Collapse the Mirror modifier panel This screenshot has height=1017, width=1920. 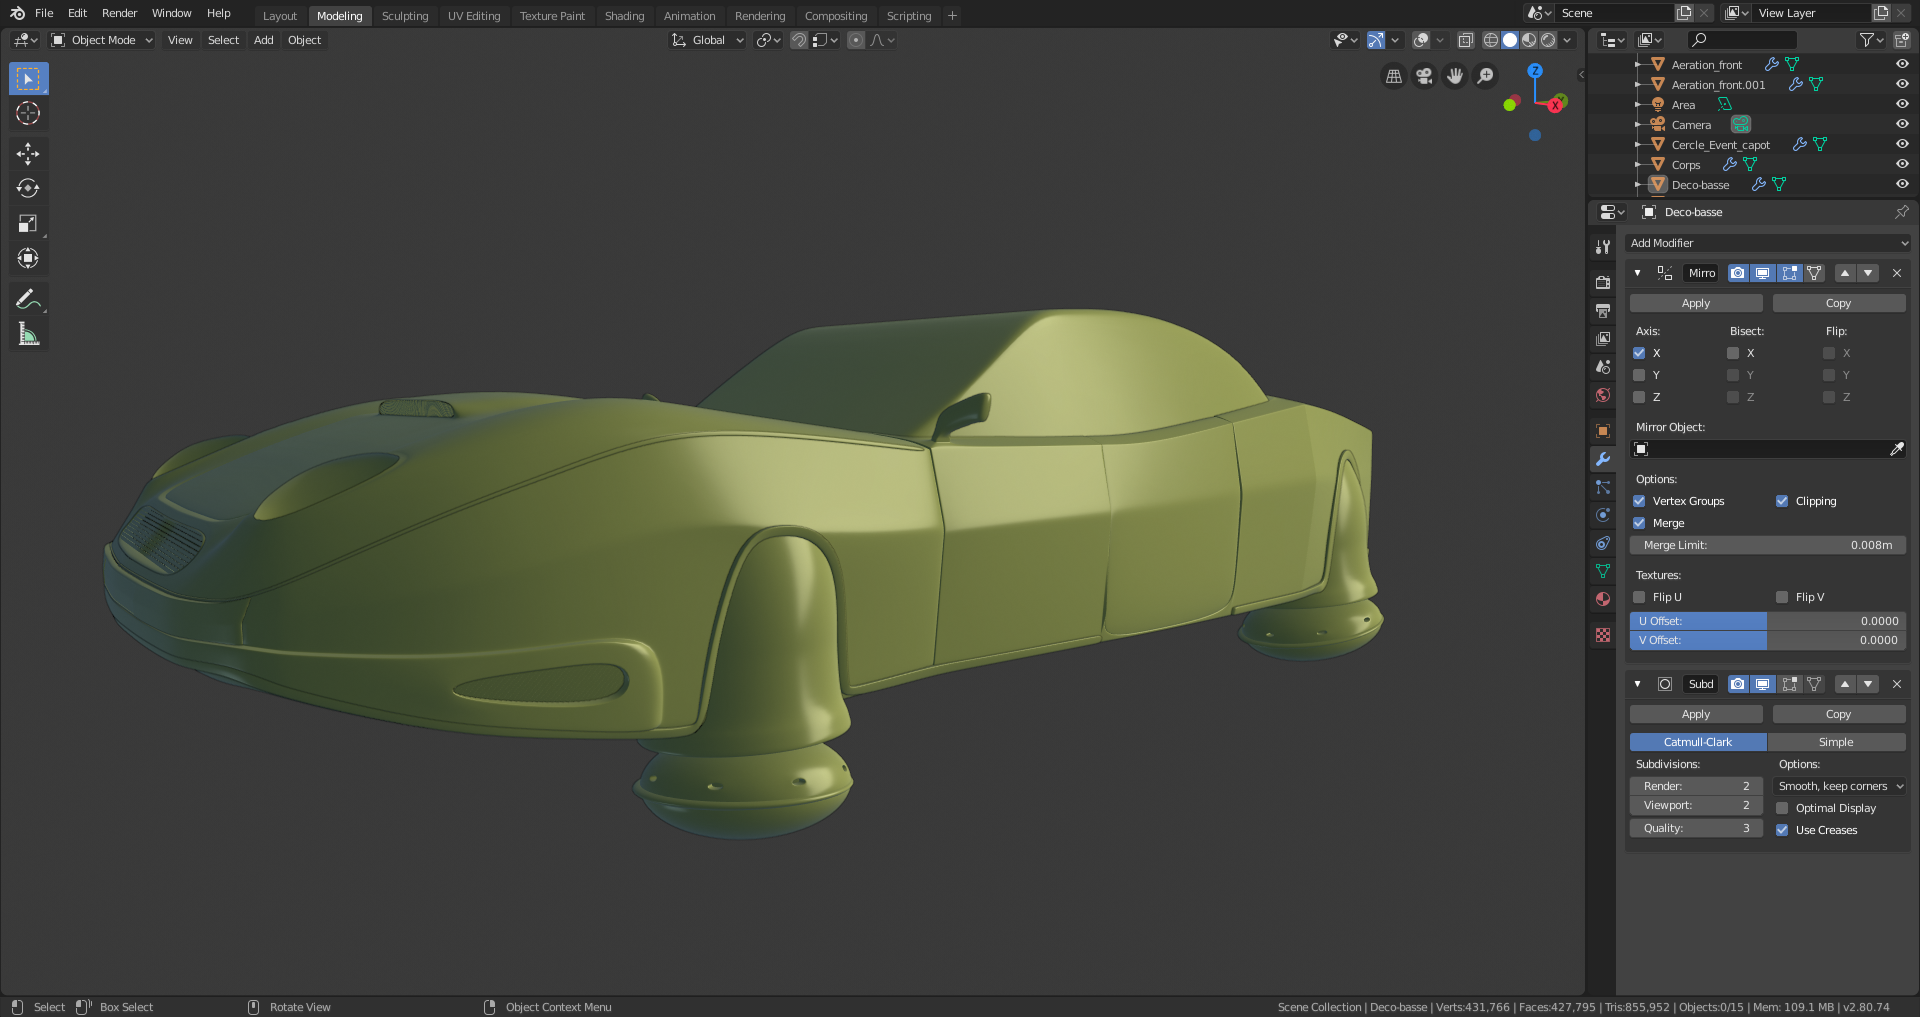1637,273
